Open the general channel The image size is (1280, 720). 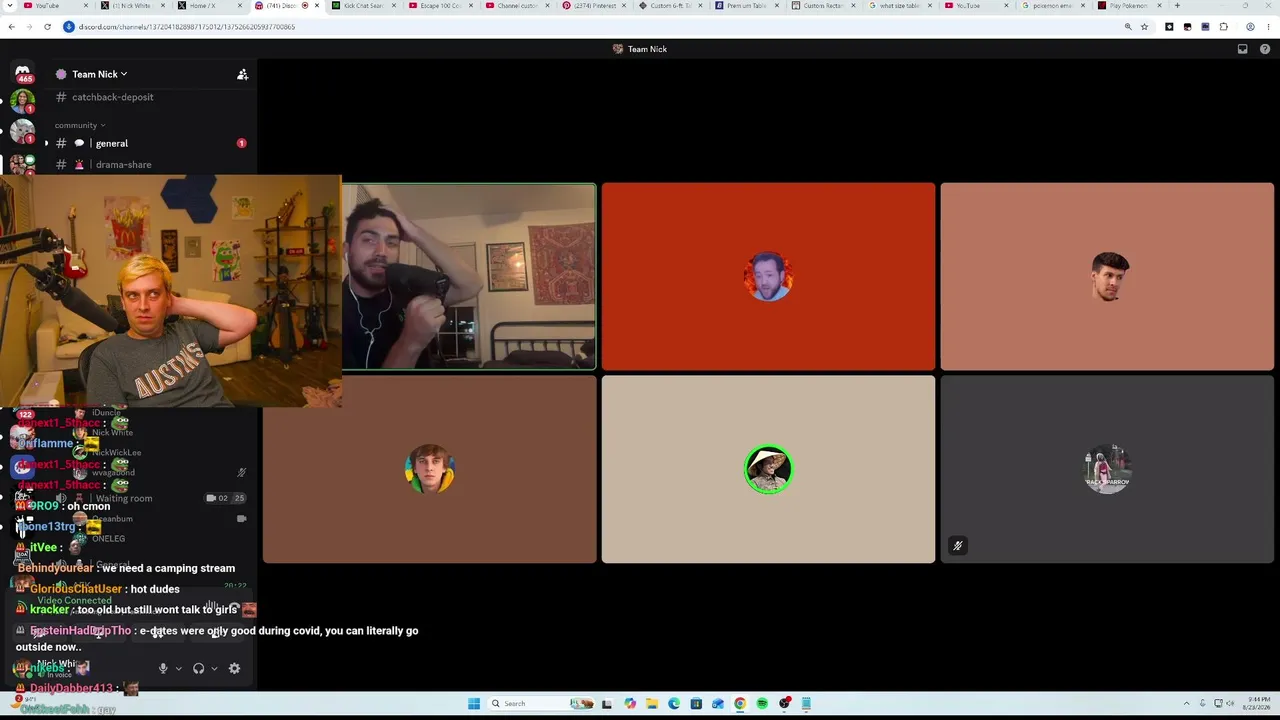point(112,143)
